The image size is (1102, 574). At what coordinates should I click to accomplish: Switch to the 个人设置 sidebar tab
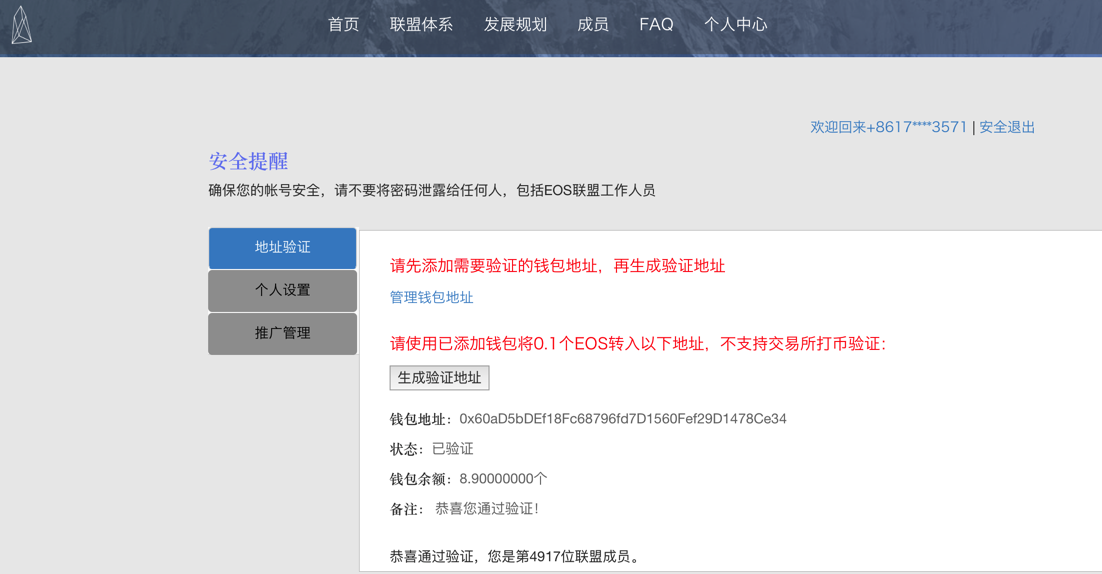[283, 290]
